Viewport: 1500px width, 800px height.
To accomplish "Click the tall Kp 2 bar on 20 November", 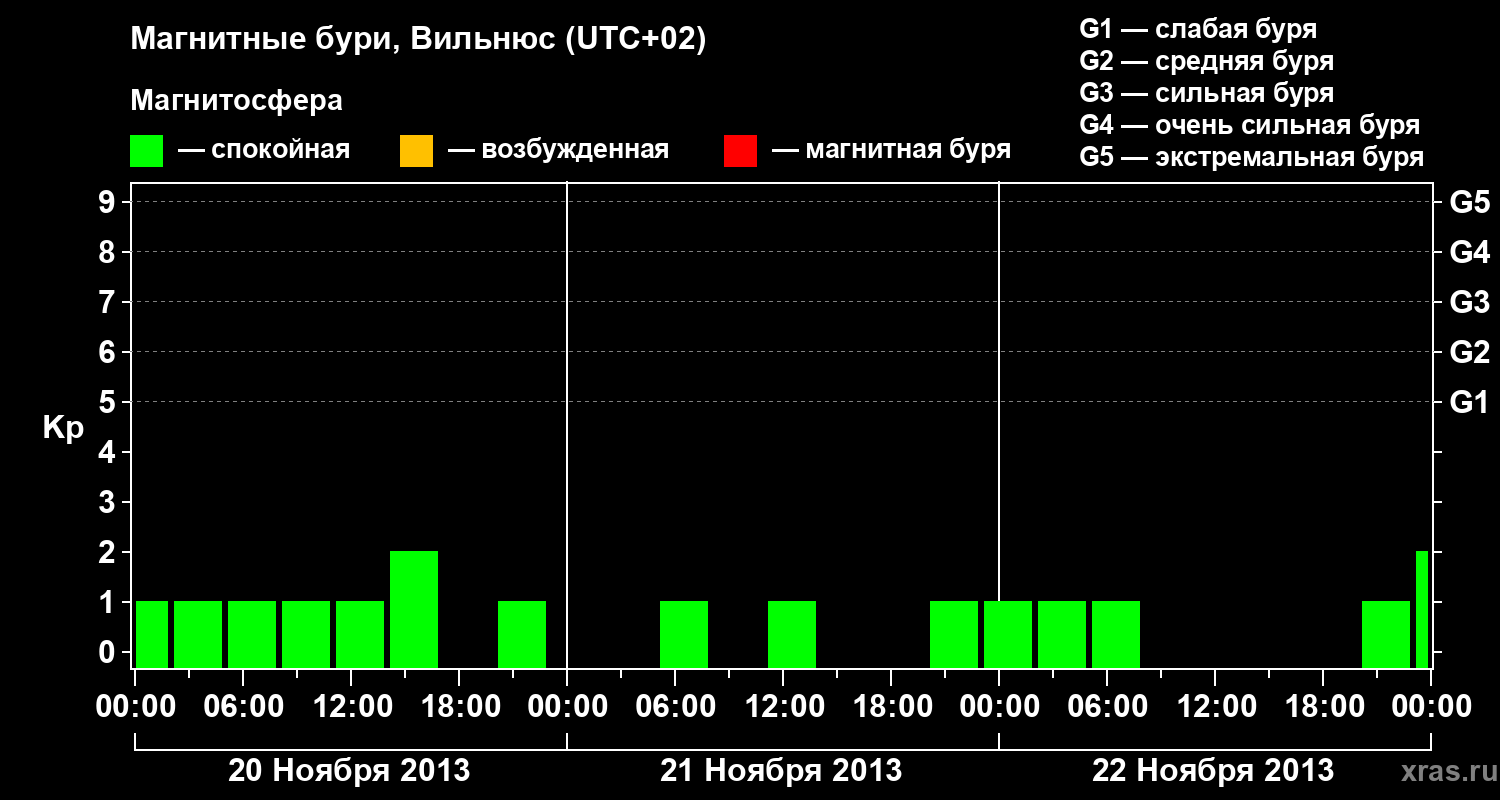I will 414,609.
